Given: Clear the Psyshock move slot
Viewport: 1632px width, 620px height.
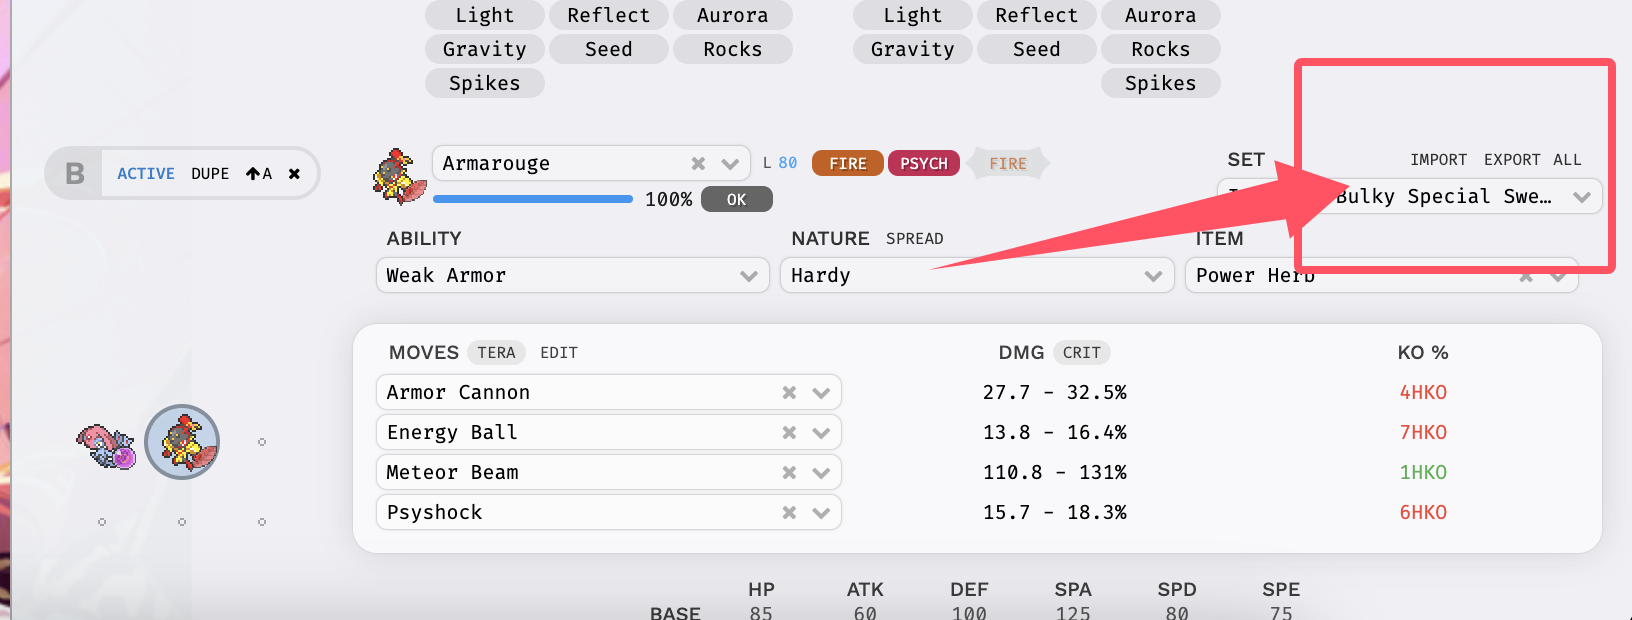Looking at the screenshot, I should (x=789, y=513).
